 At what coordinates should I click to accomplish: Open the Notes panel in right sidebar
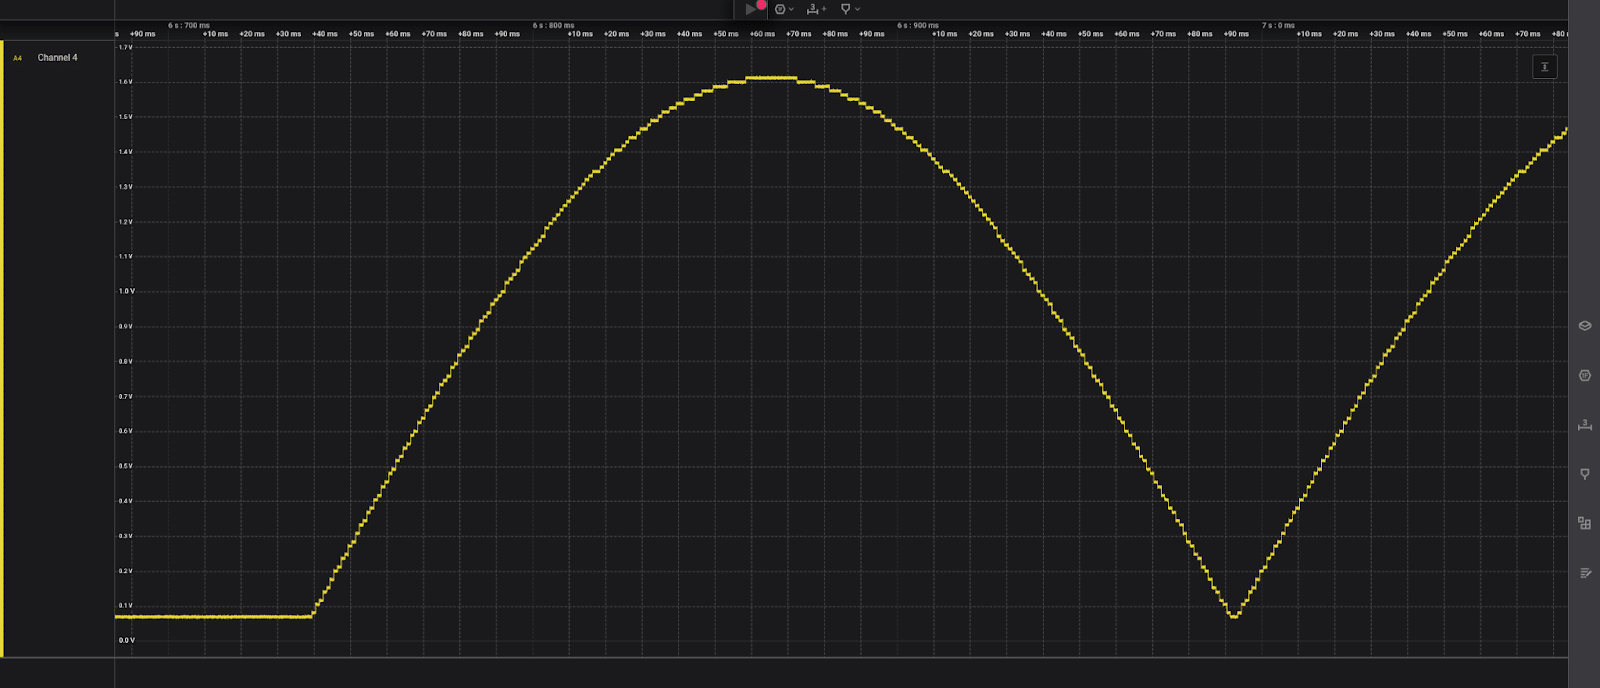click(x=1584, y=573)
